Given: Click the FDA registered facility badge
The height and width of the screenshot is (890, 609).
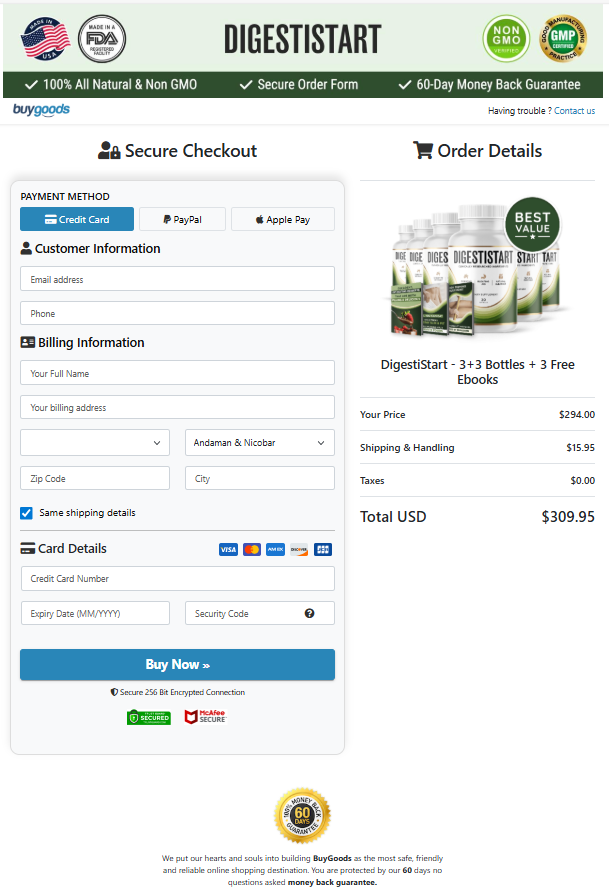Looking at the screenshot, I should (x=101, y=38).
